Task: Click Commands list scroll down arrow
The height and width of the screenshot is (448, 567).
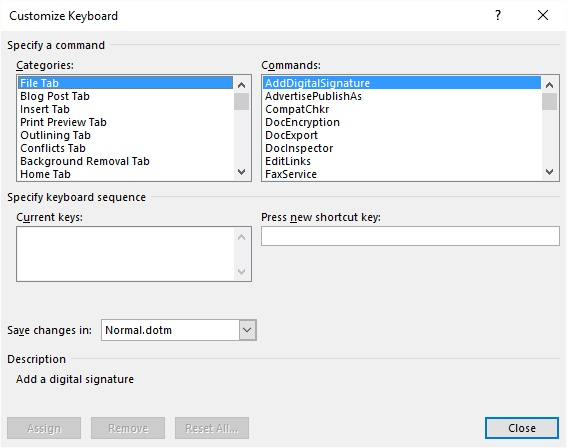Action: click(549, 172)
